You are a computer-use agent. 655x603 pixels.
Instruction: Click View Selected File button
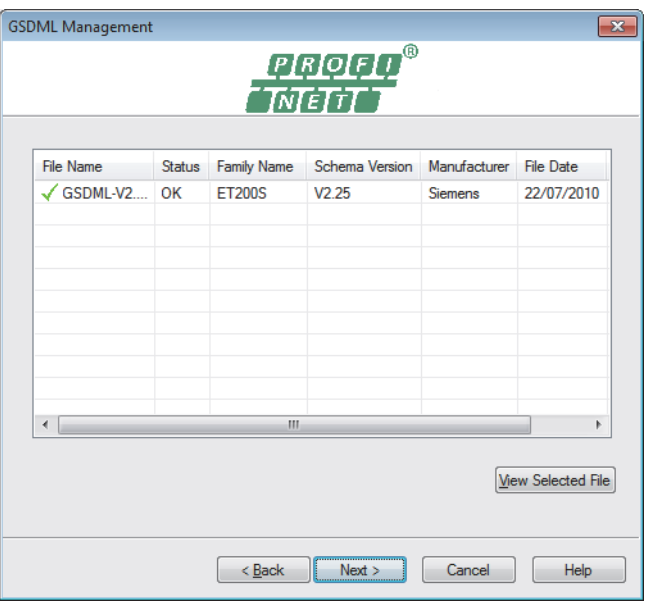[x=555, y=480]
